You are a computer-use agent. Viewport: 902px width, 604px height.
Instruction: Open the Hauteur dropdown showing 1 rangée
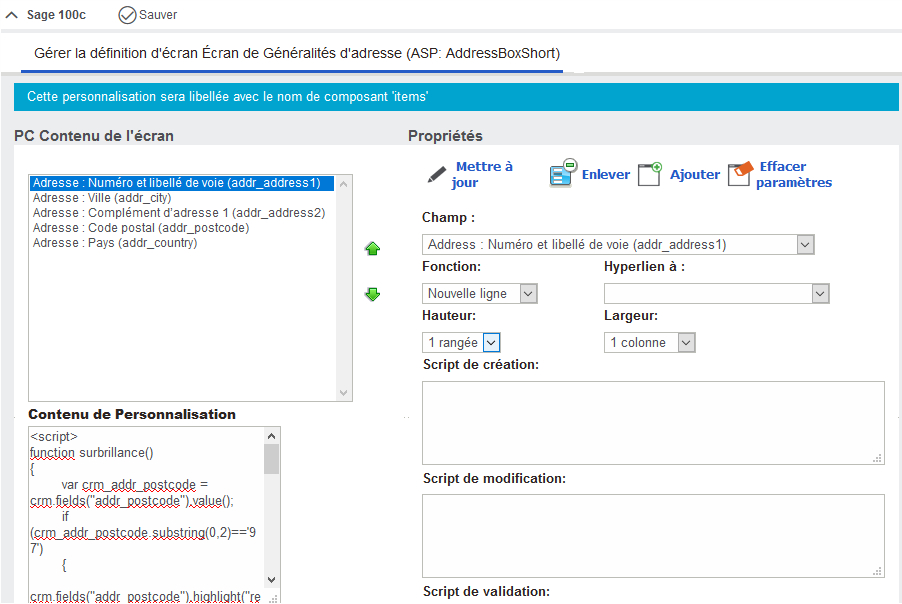(491, 343)
